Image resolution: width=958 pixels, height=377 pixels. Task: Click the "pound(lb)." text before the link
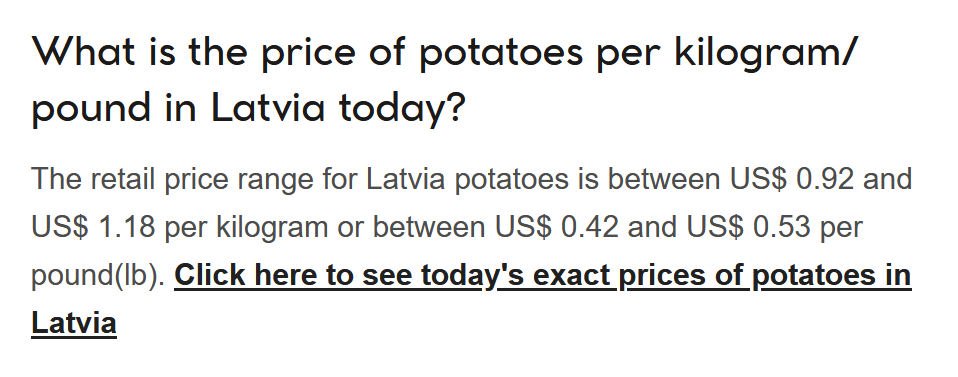coord(98,276)
